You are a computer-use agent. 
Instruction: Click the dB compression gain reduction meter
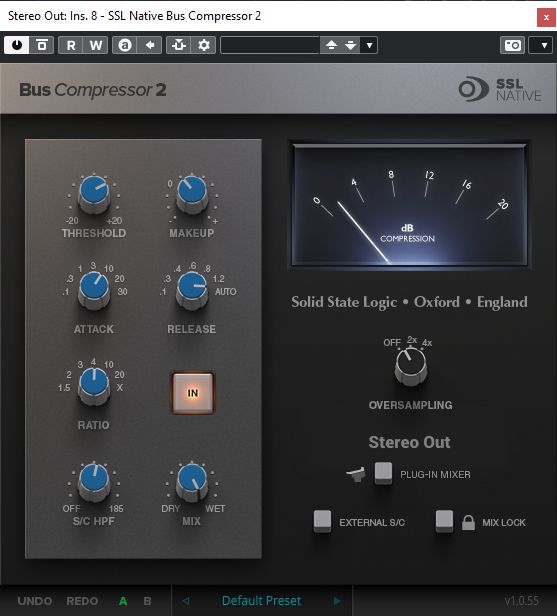409,205
